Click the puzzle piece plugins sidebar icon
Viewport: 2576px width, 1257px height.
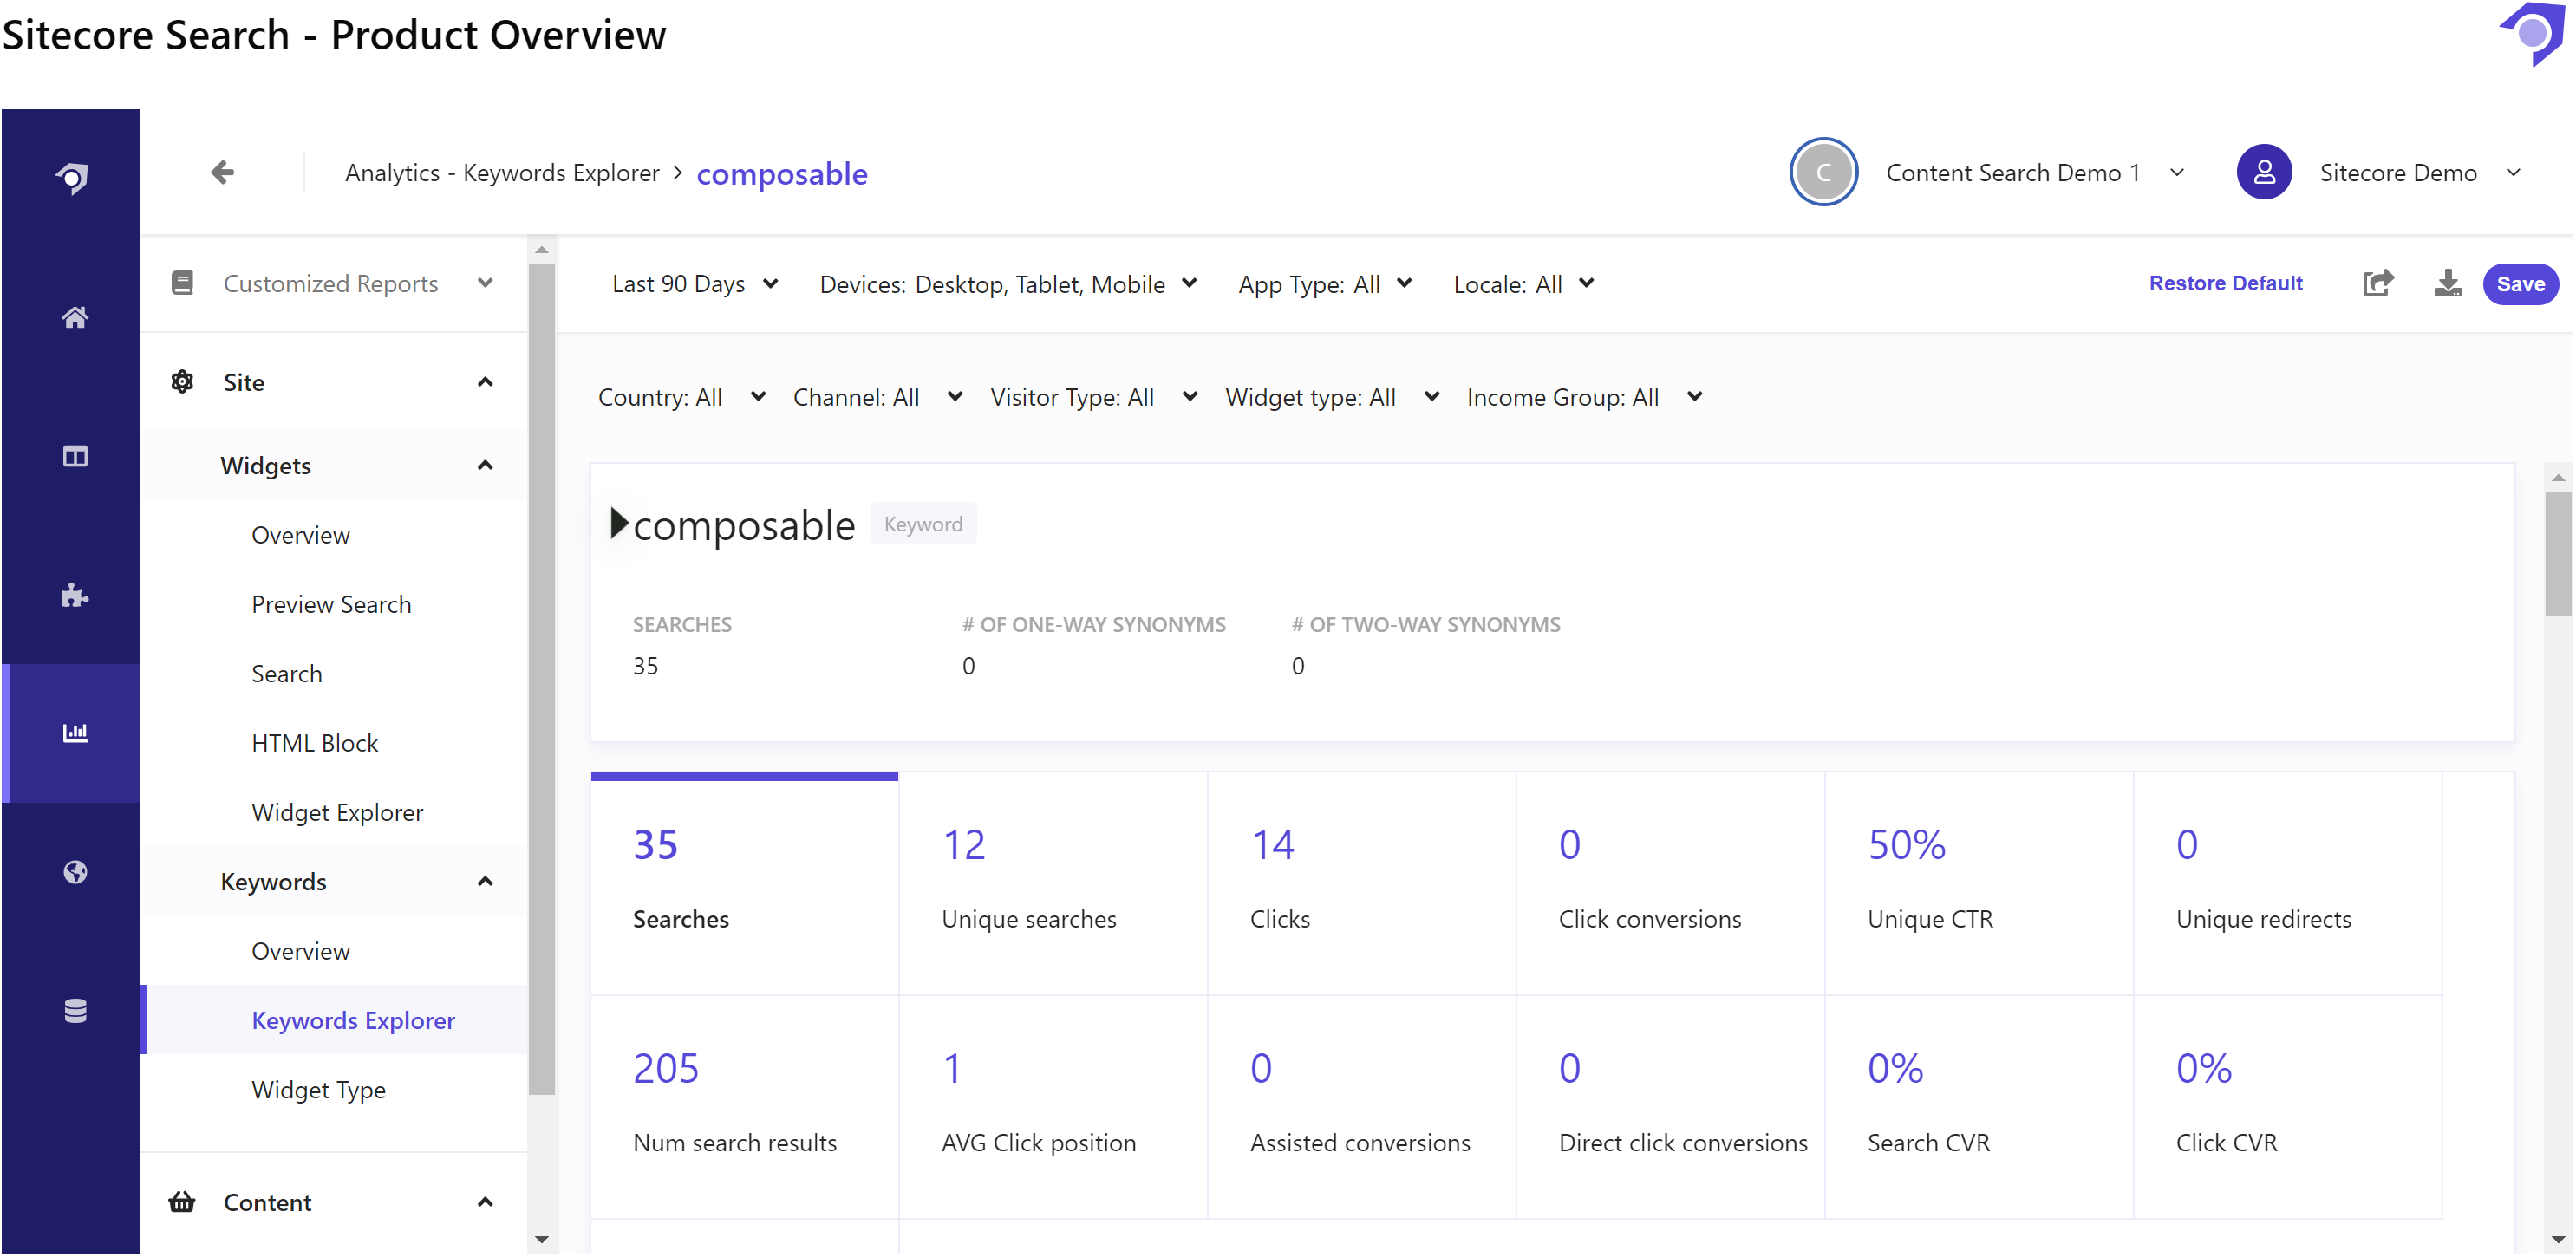(x=75, y=596)
